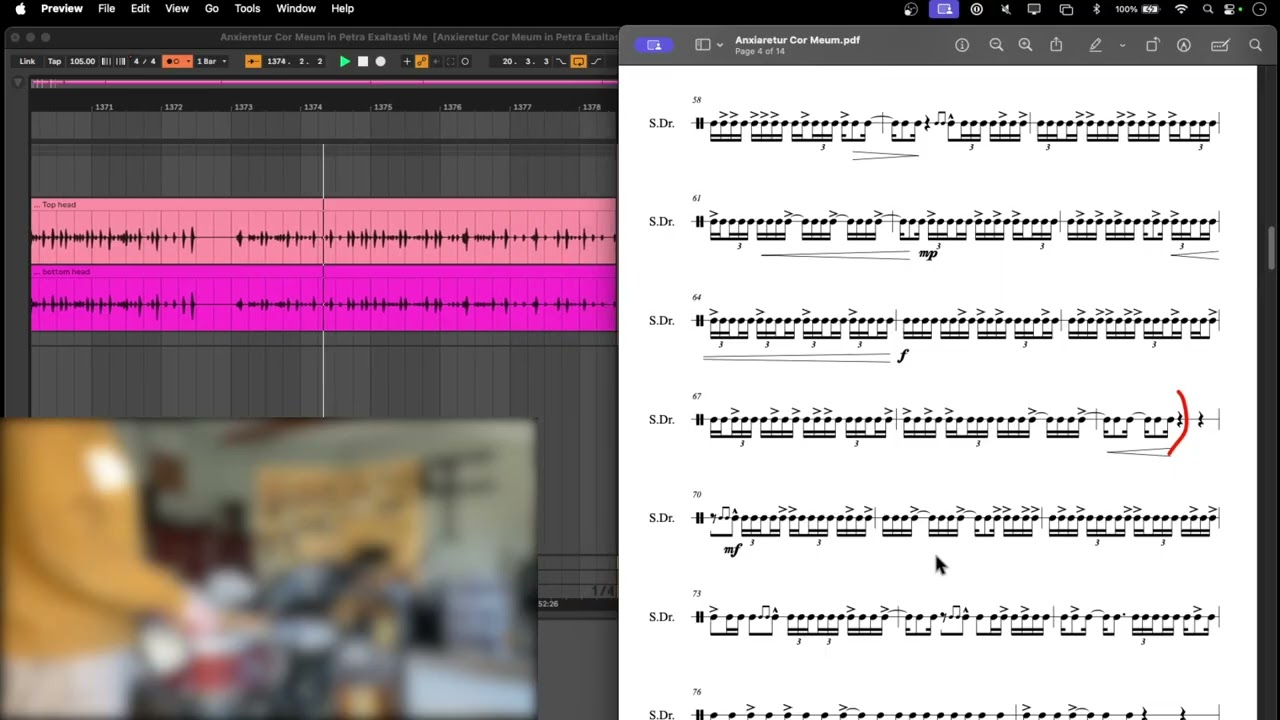Click the Zoom Out magnifier in Preview
The width and height of the screenshot is (1280, 720).
pyautogui.click(x=996, y=45)
